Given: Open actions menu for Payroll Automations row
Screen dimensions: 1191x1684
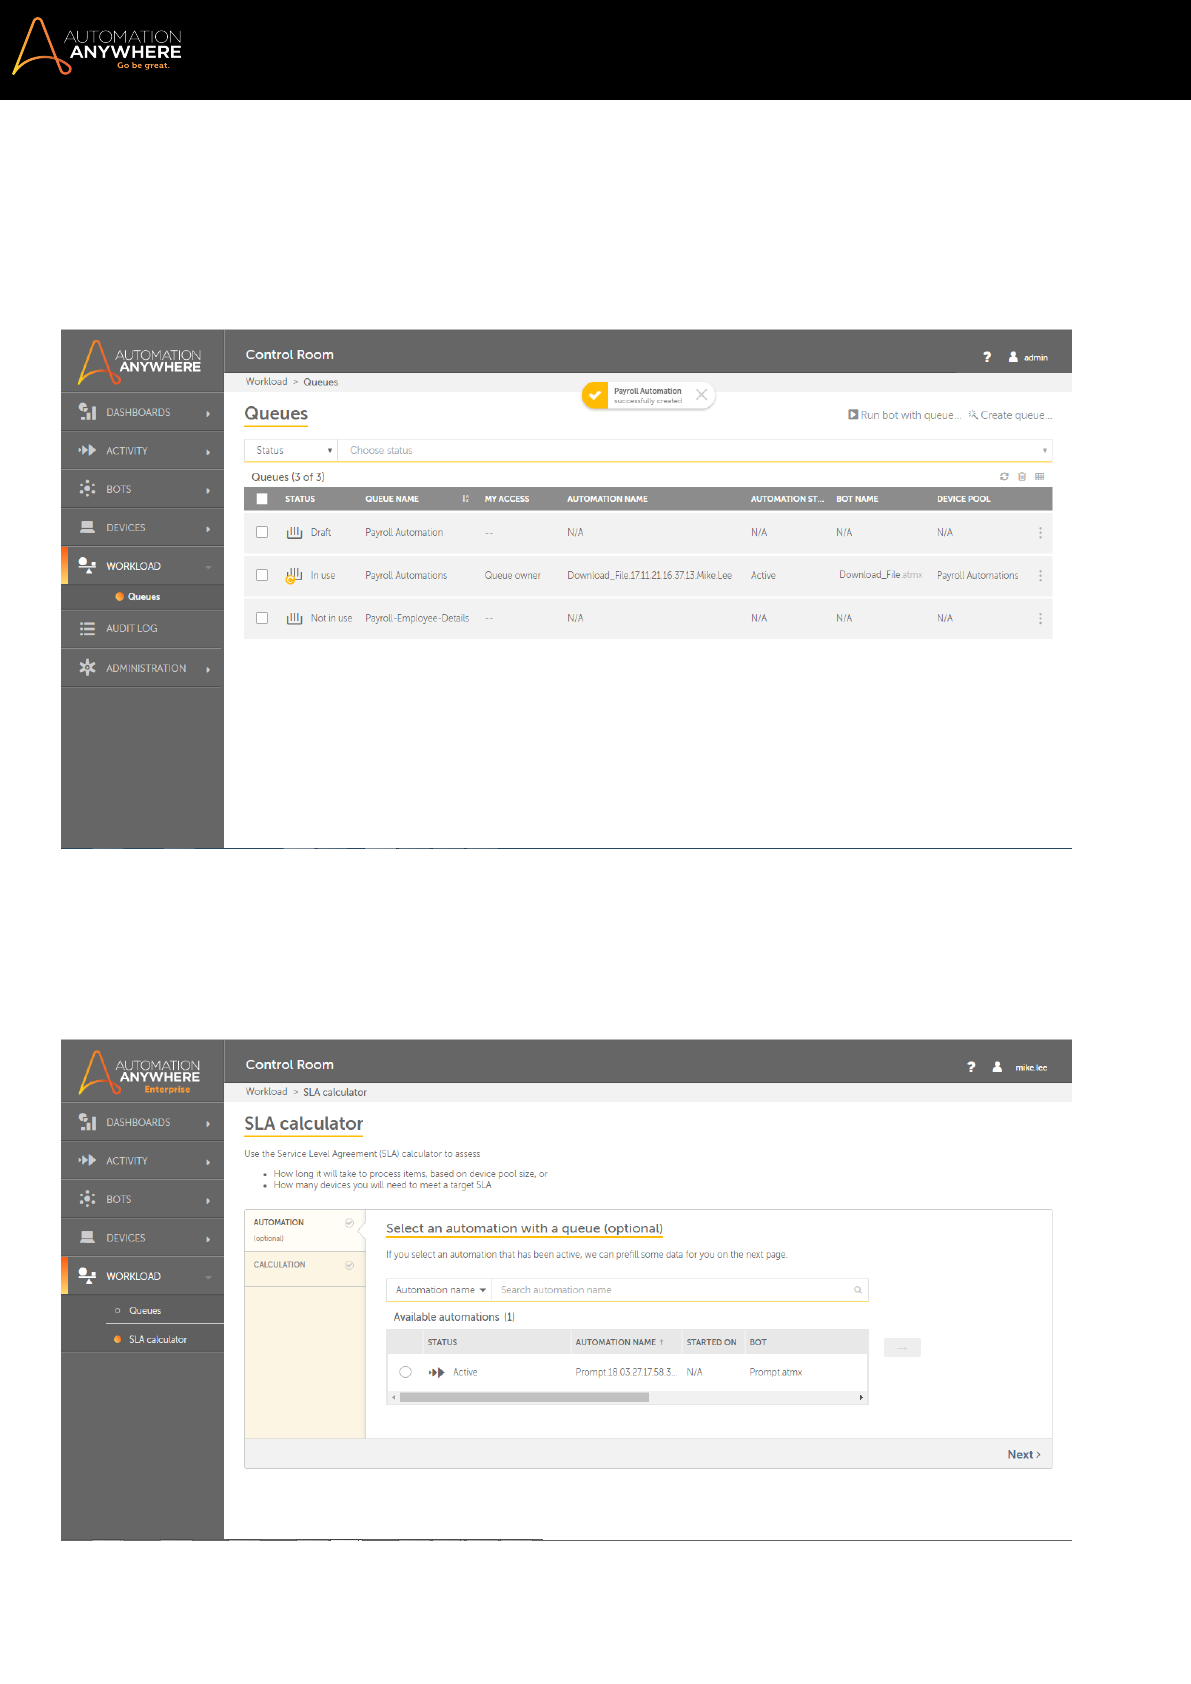Looking at the screenshot, I should point(1040,576).
